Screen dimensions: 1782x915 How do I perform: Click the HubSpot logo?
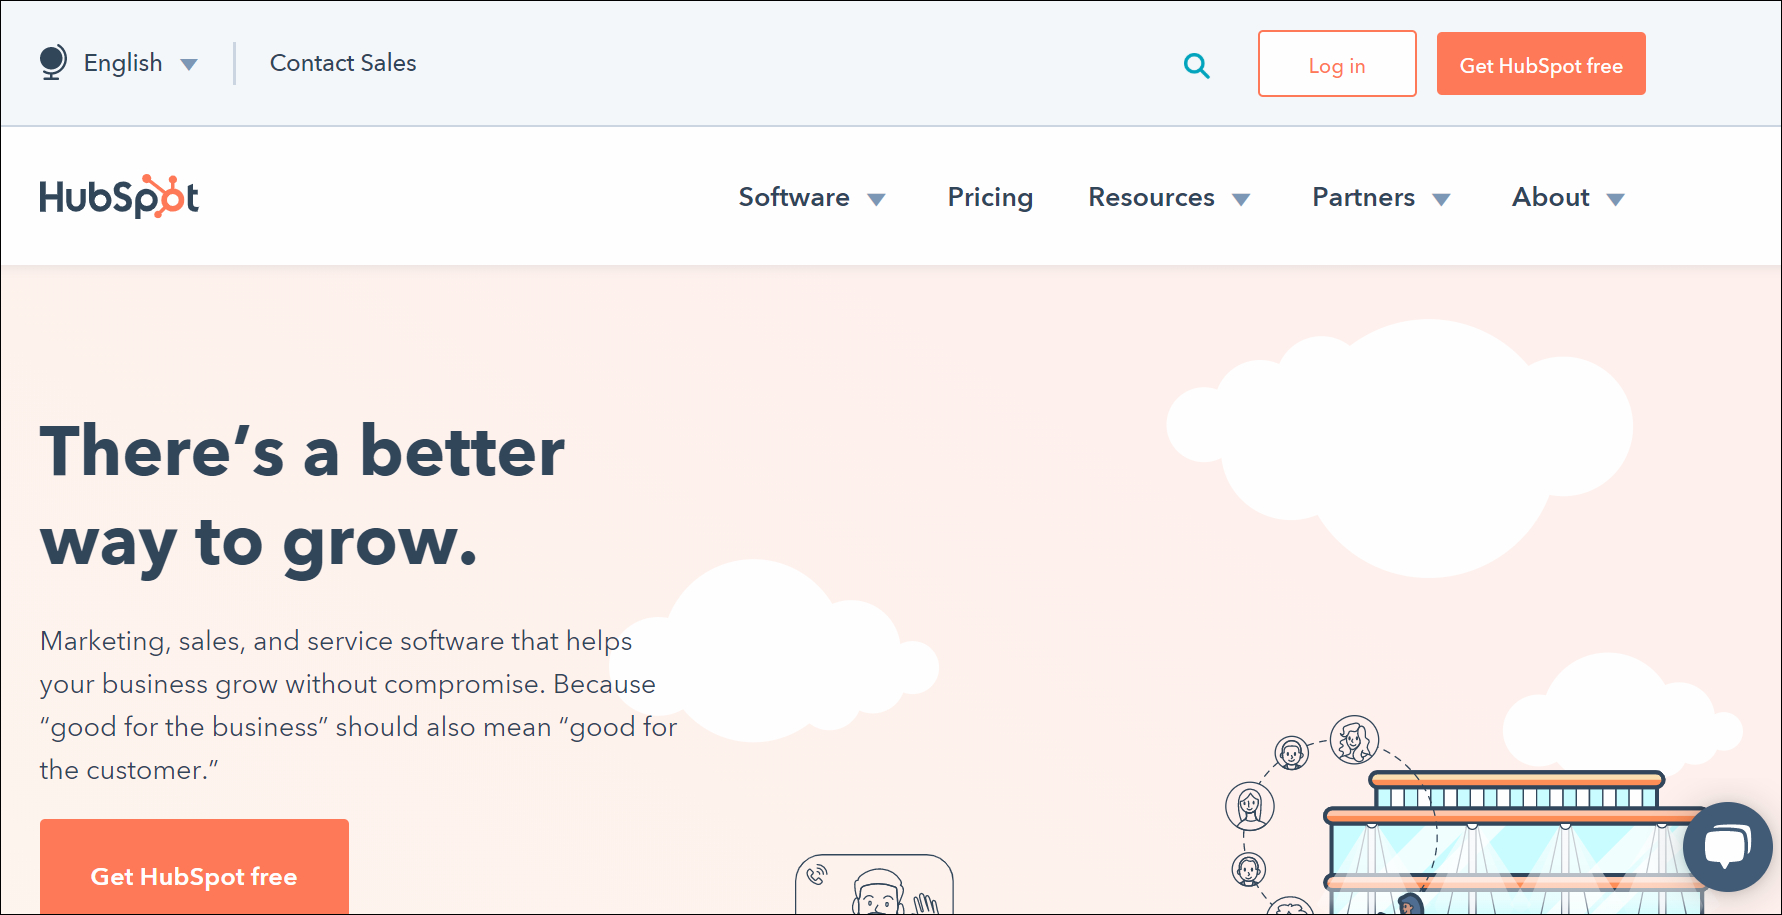tap(119, 197)
